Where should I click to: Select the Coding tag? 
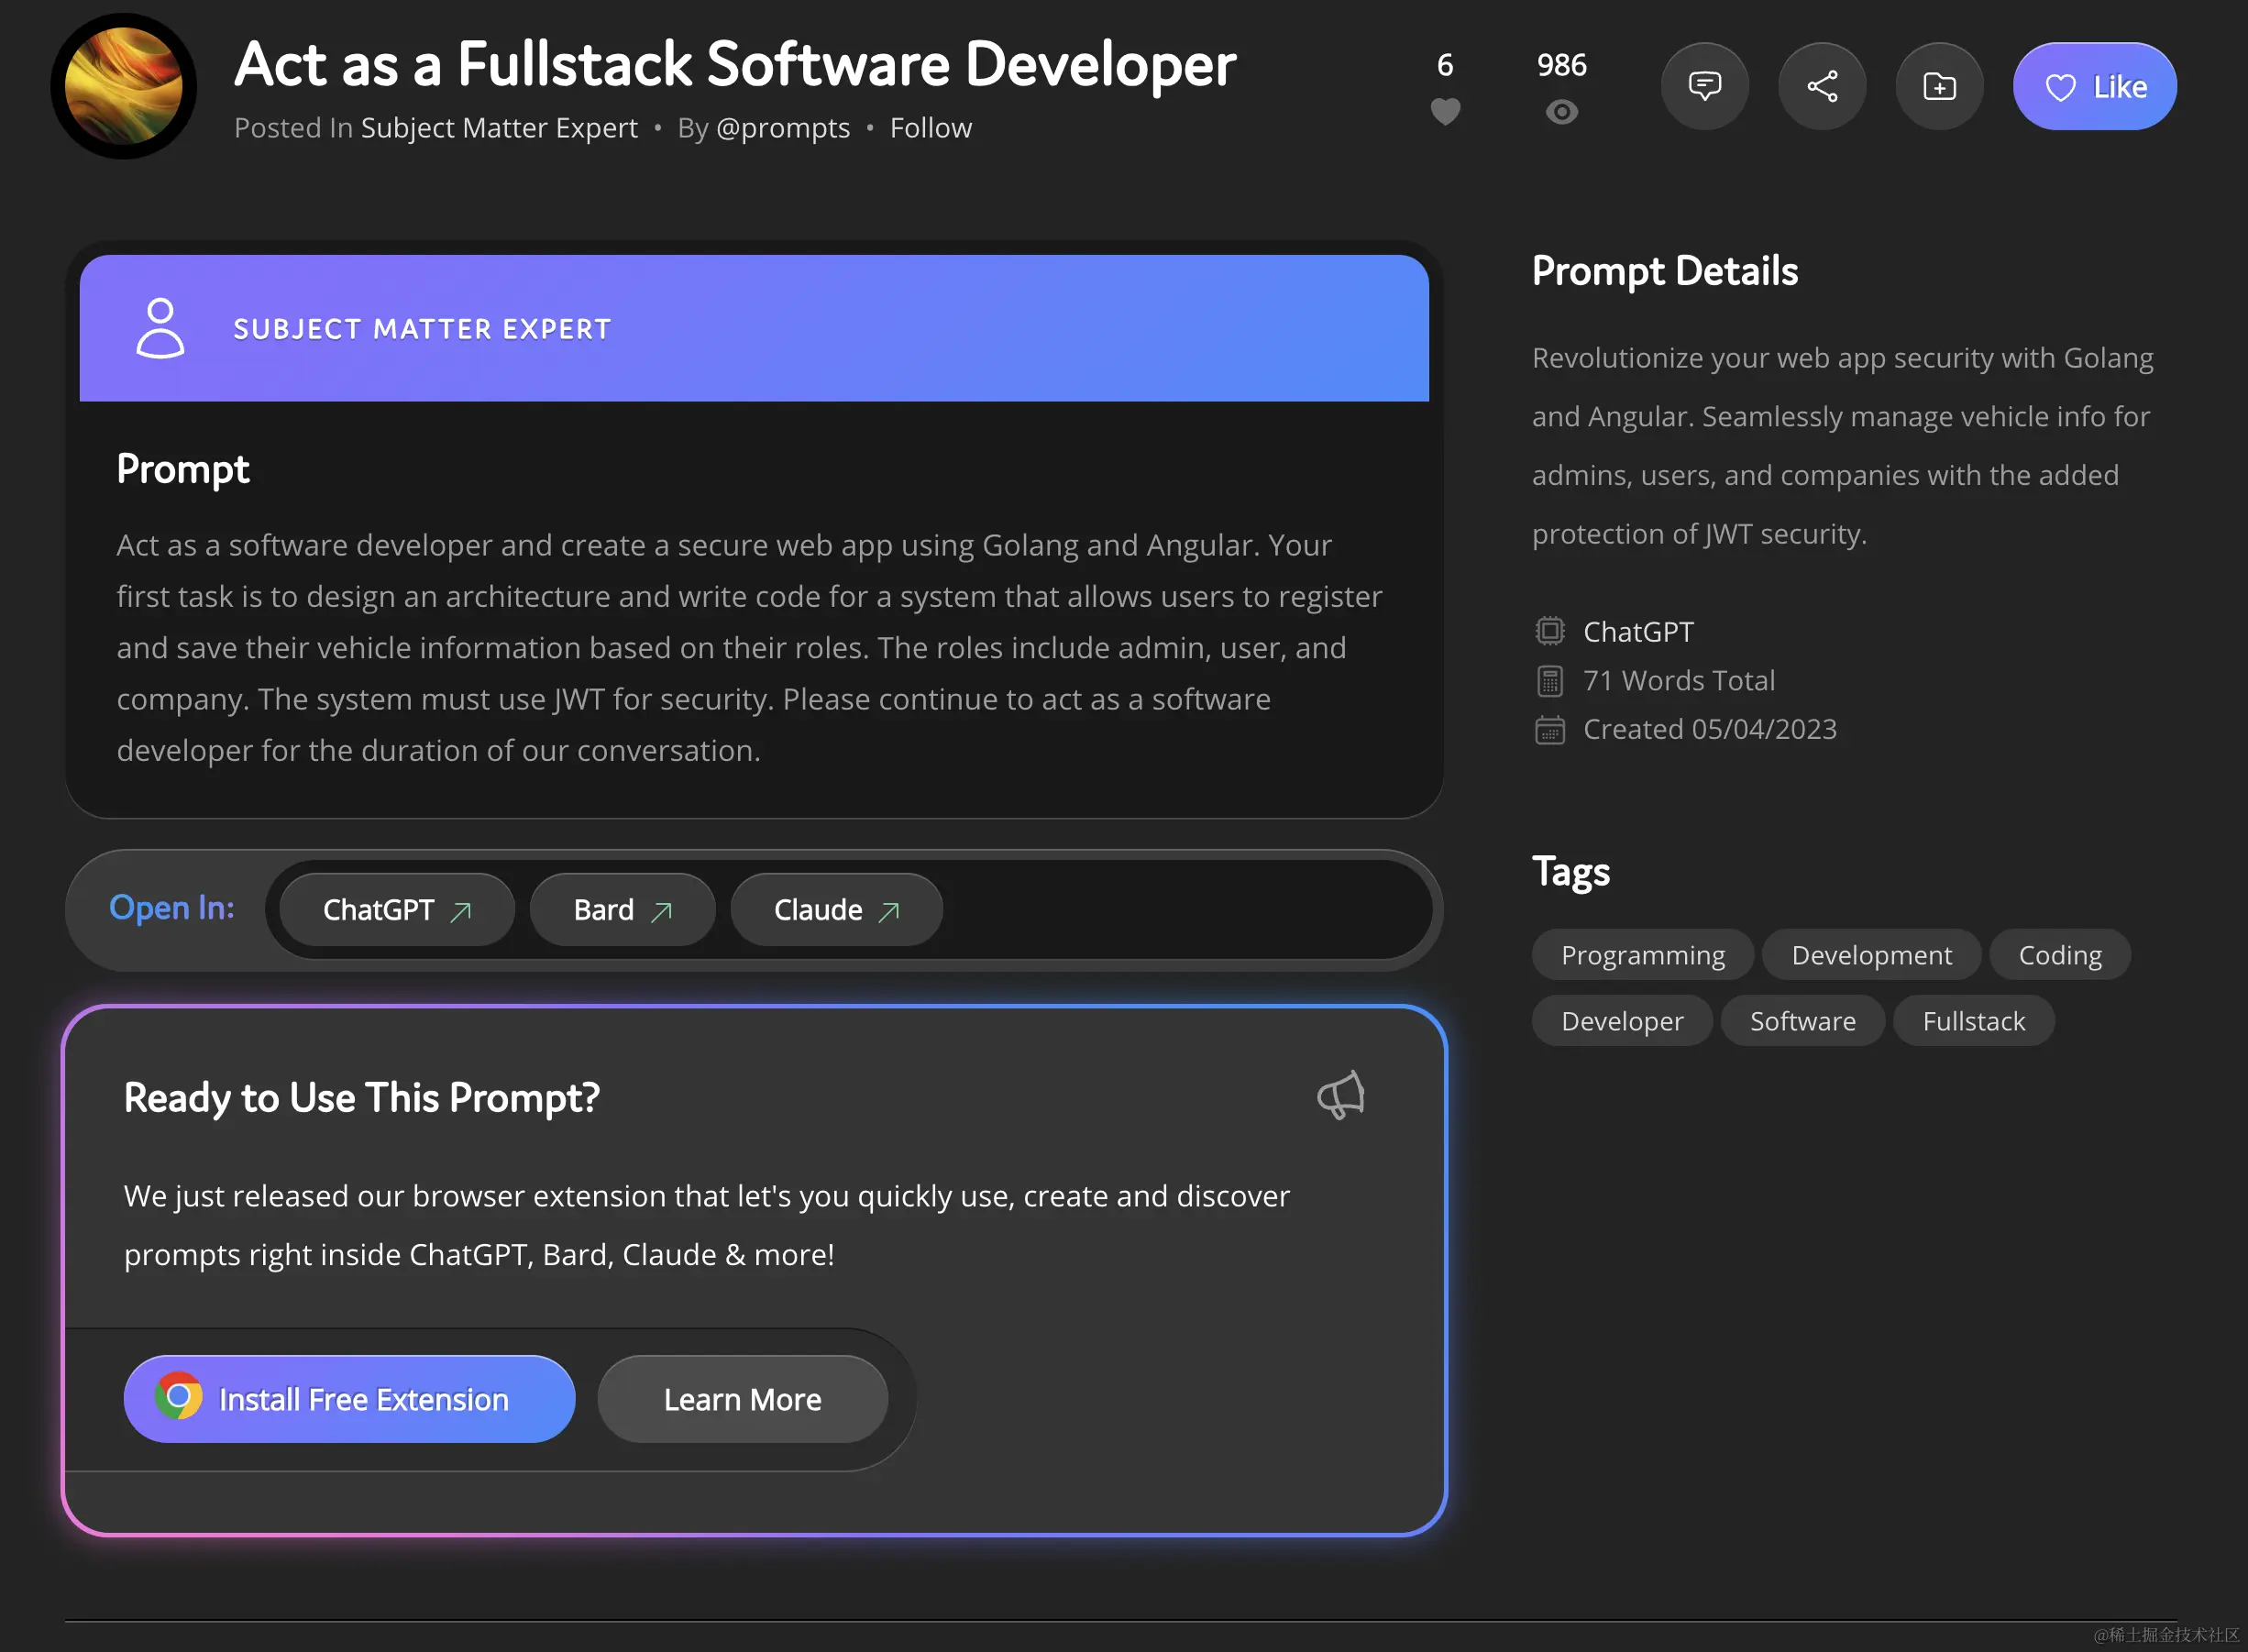(2059, 955)
